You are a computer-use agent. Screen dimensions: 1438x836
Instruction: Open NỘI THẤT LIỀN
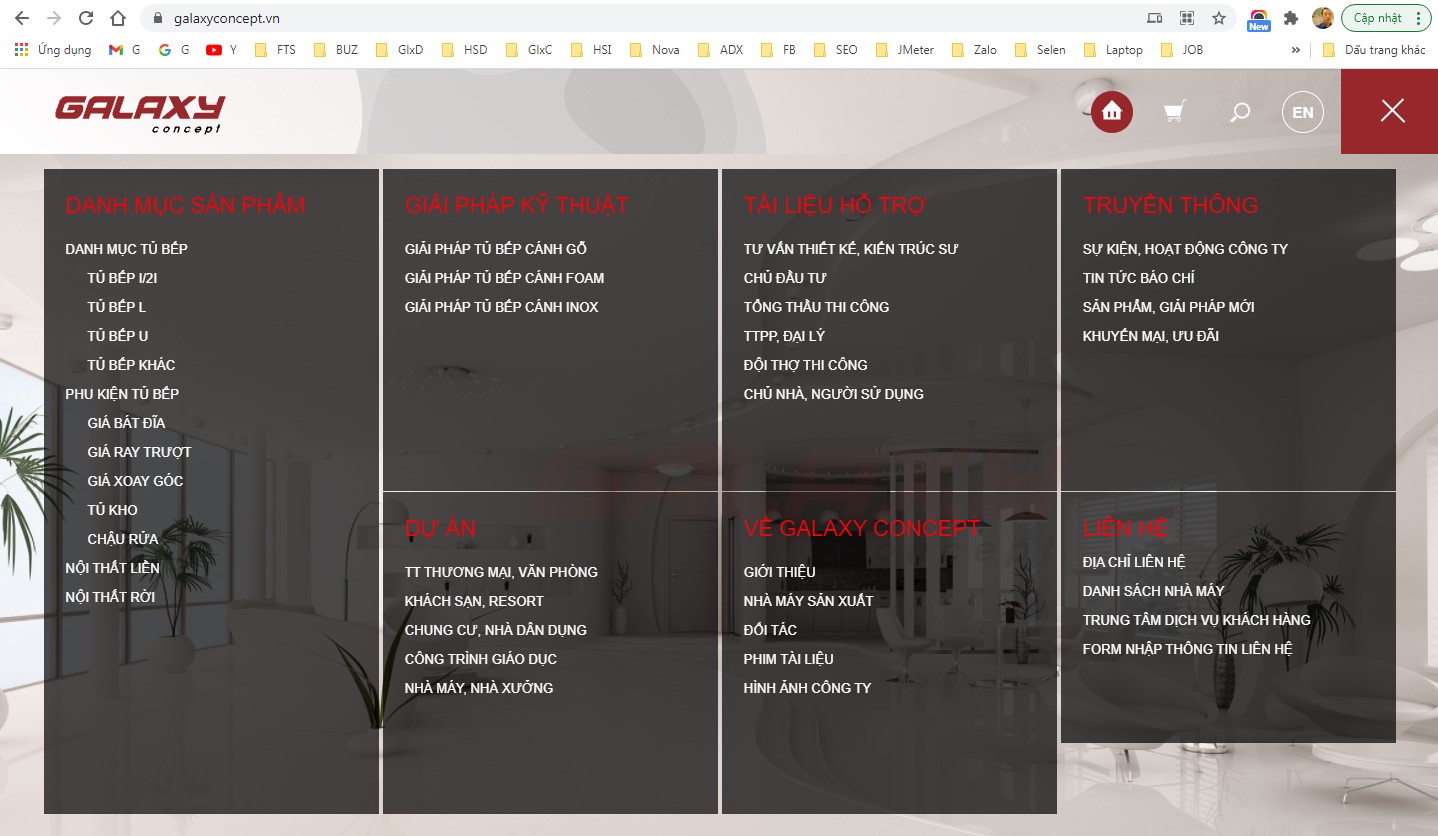point(112,568)
